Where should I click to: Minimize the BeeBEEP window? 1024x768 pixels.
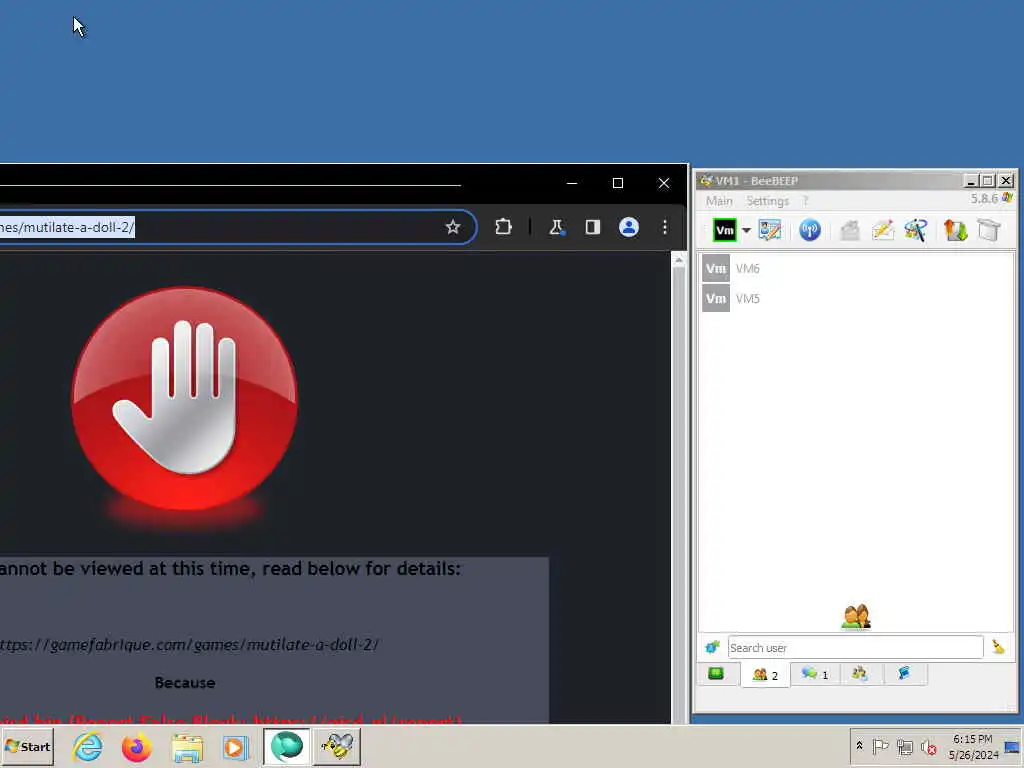971,181
